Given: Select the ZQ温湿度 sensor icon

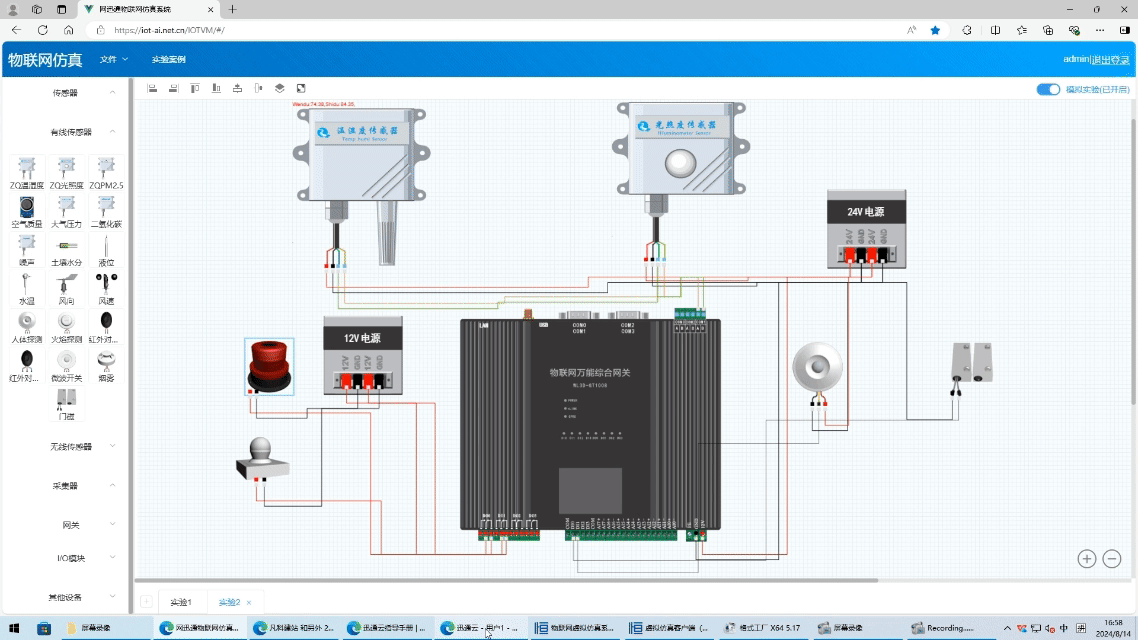Looking at the screenshot, I should pos(27,168).
